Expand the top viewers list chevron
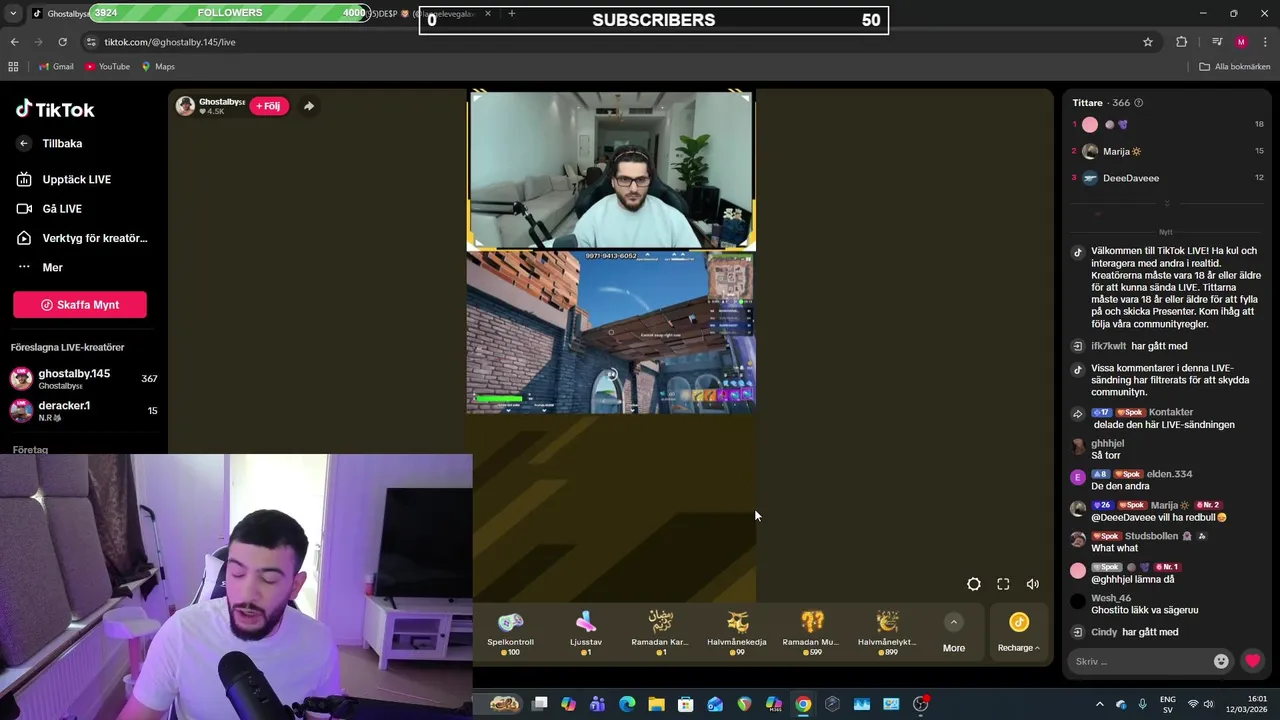This screenshot has height=720, width=1280. (1166, 204)
